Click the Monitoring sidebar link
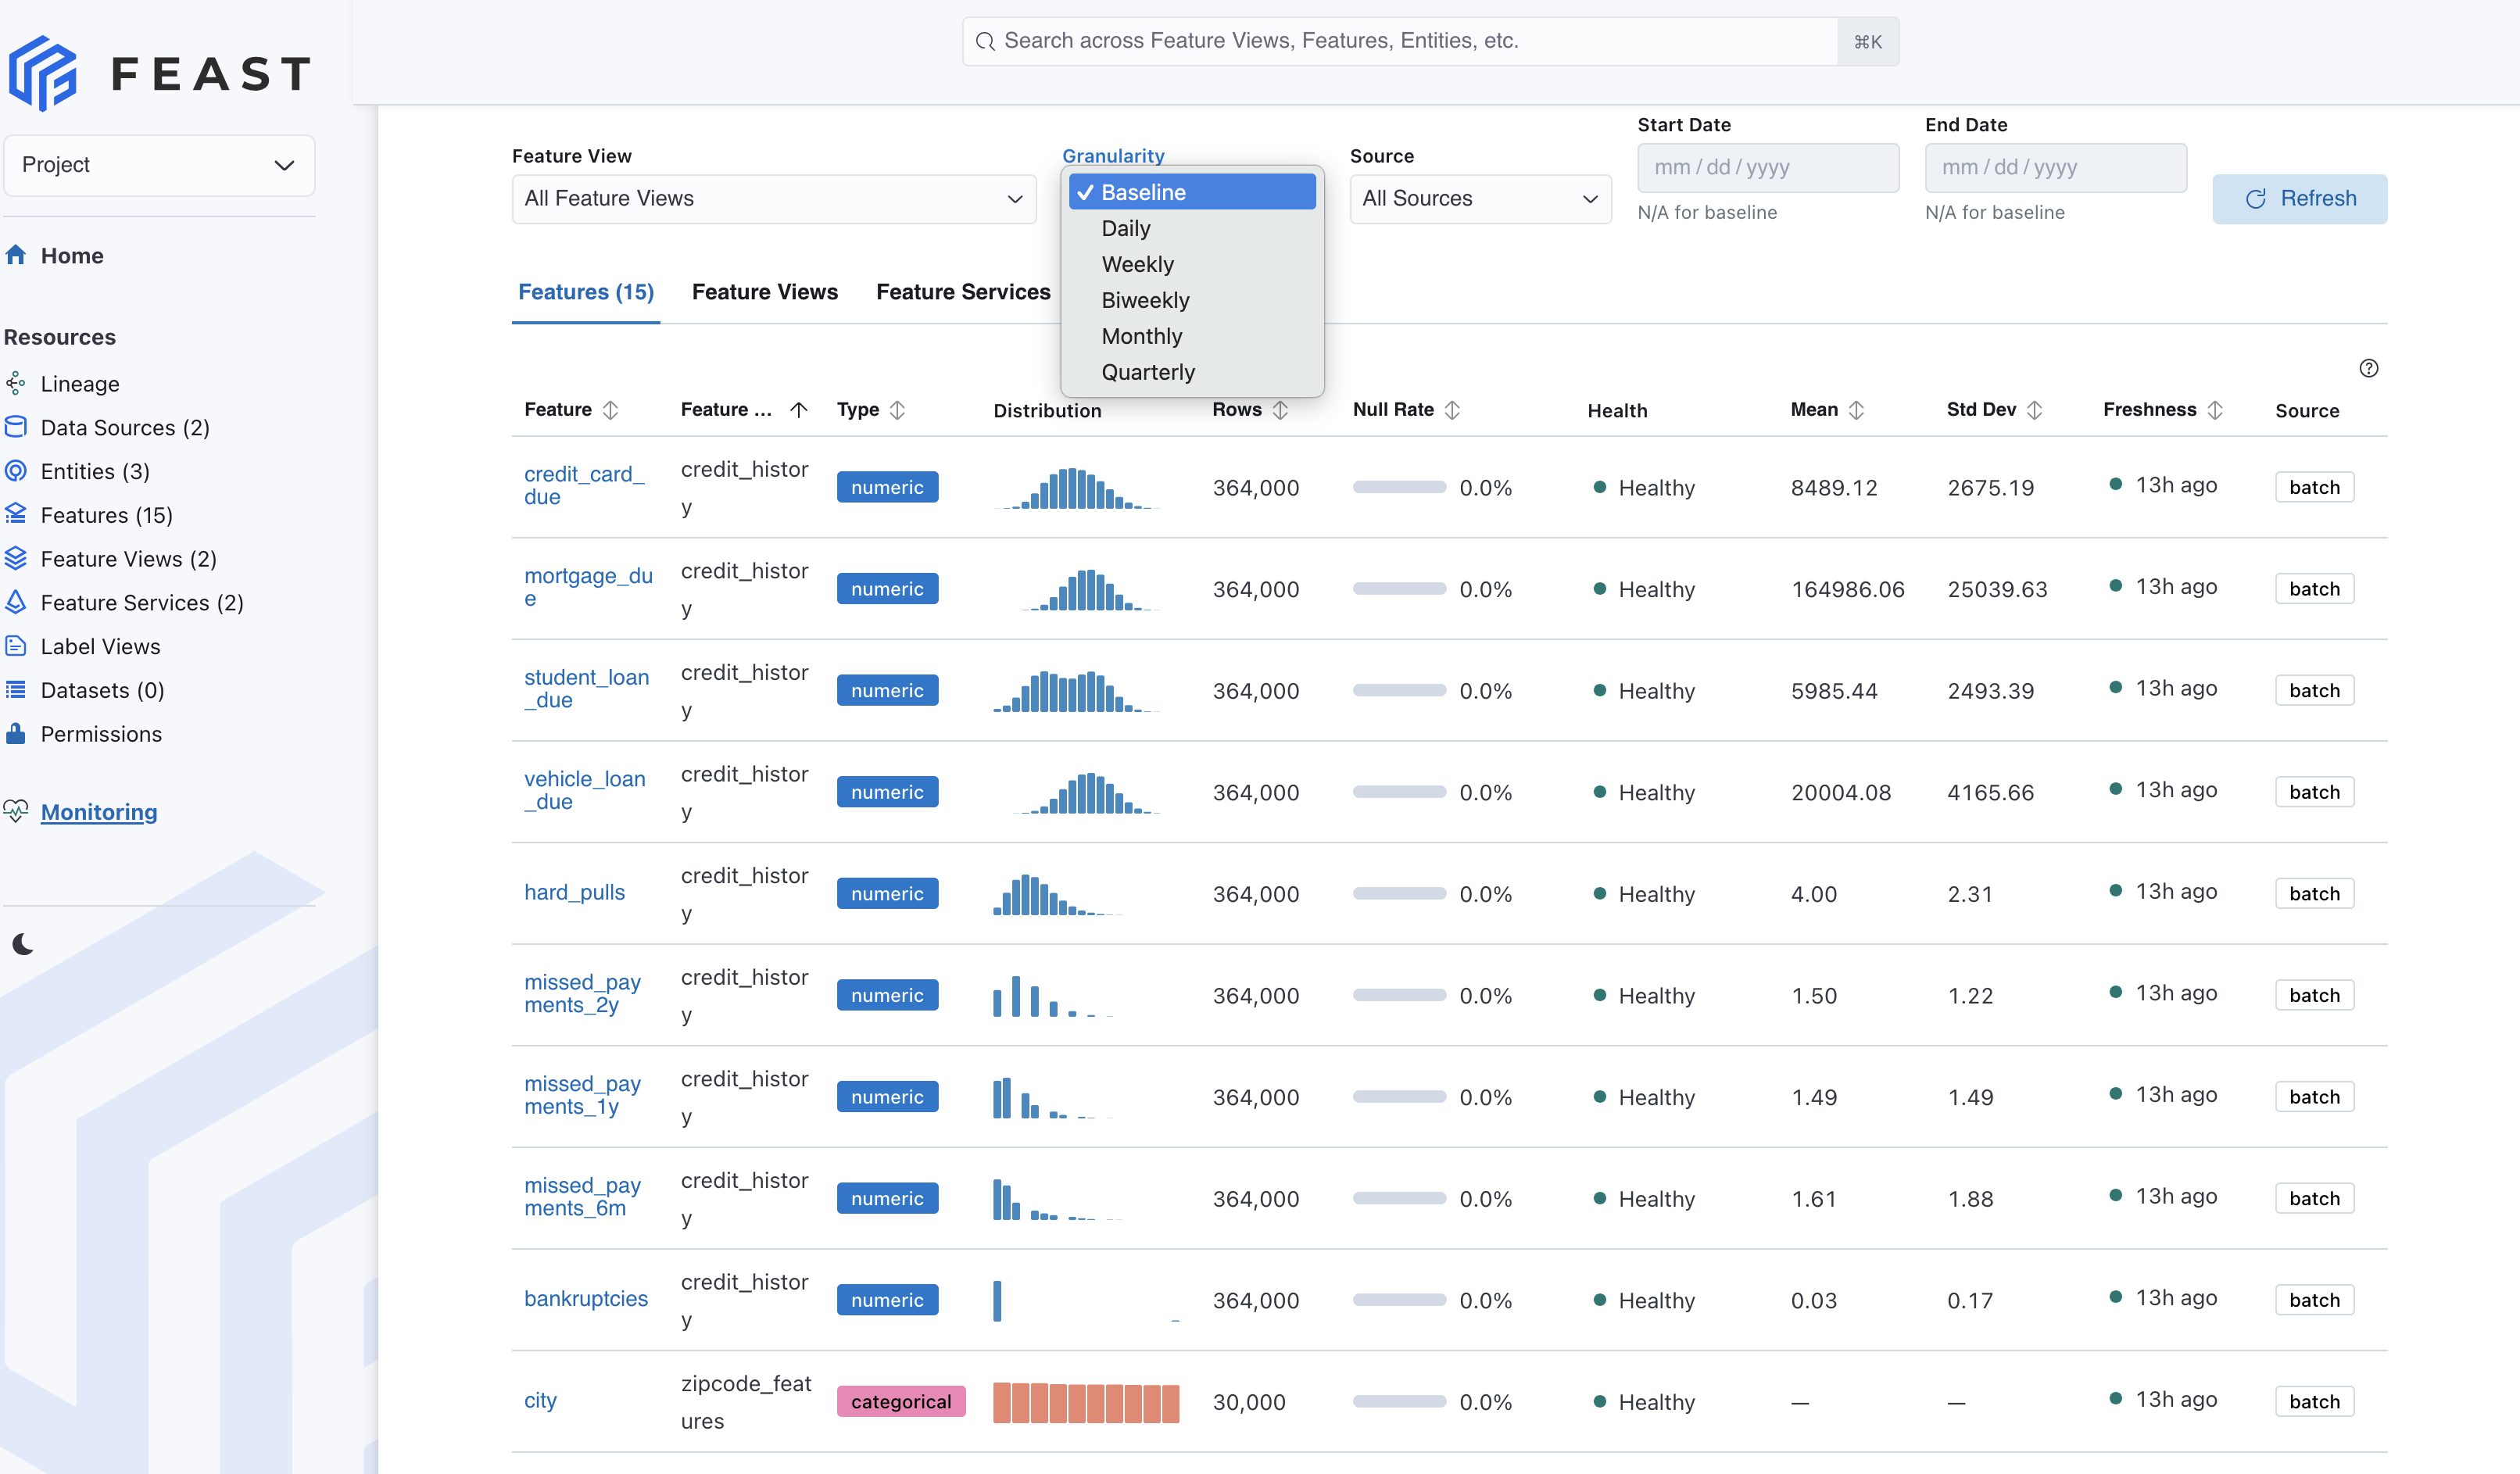The image size is (2520, 1474). (99, 811)
